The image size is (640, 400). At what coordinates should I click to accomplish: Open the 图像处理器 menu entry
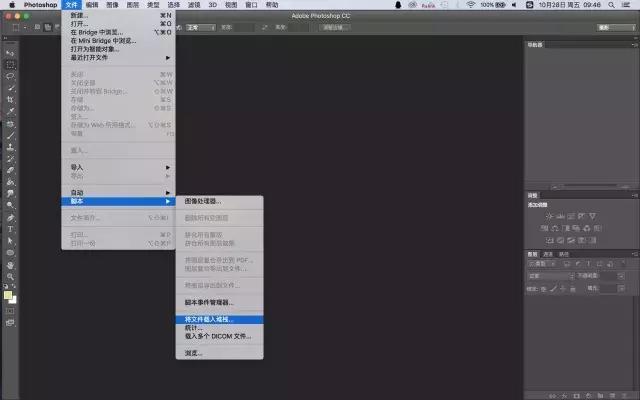pos(204,201)
